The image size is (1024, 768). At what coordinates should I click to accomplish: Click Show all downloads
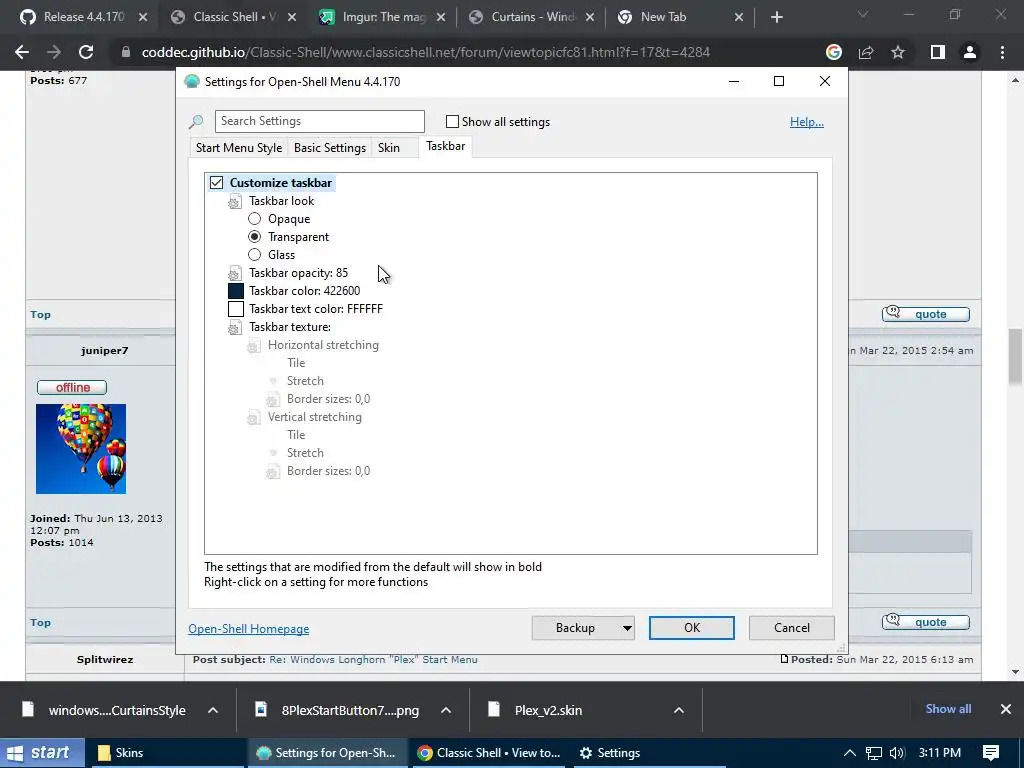tap(948, 709)
